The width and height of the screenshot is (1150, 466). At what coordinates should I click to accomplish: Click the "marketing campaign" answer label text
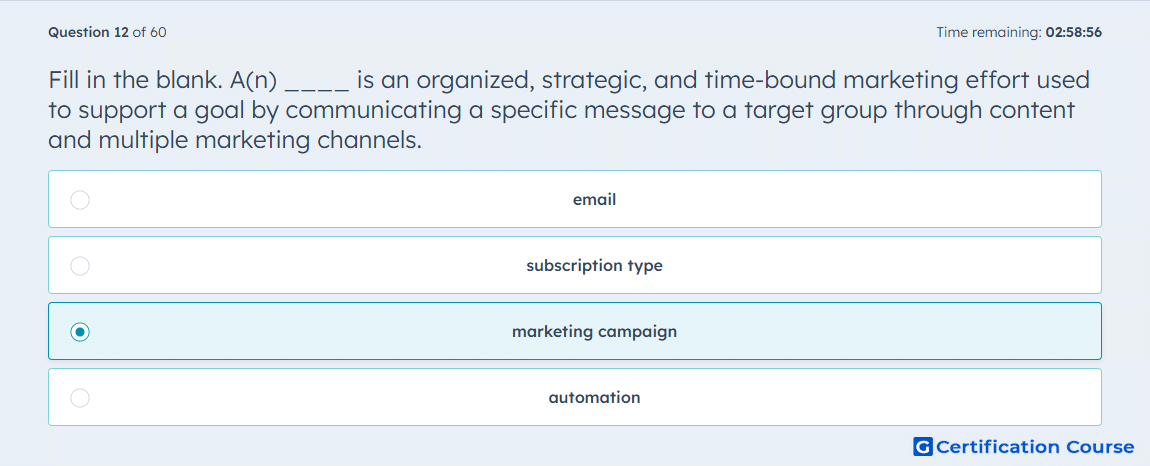pos(594,332)
